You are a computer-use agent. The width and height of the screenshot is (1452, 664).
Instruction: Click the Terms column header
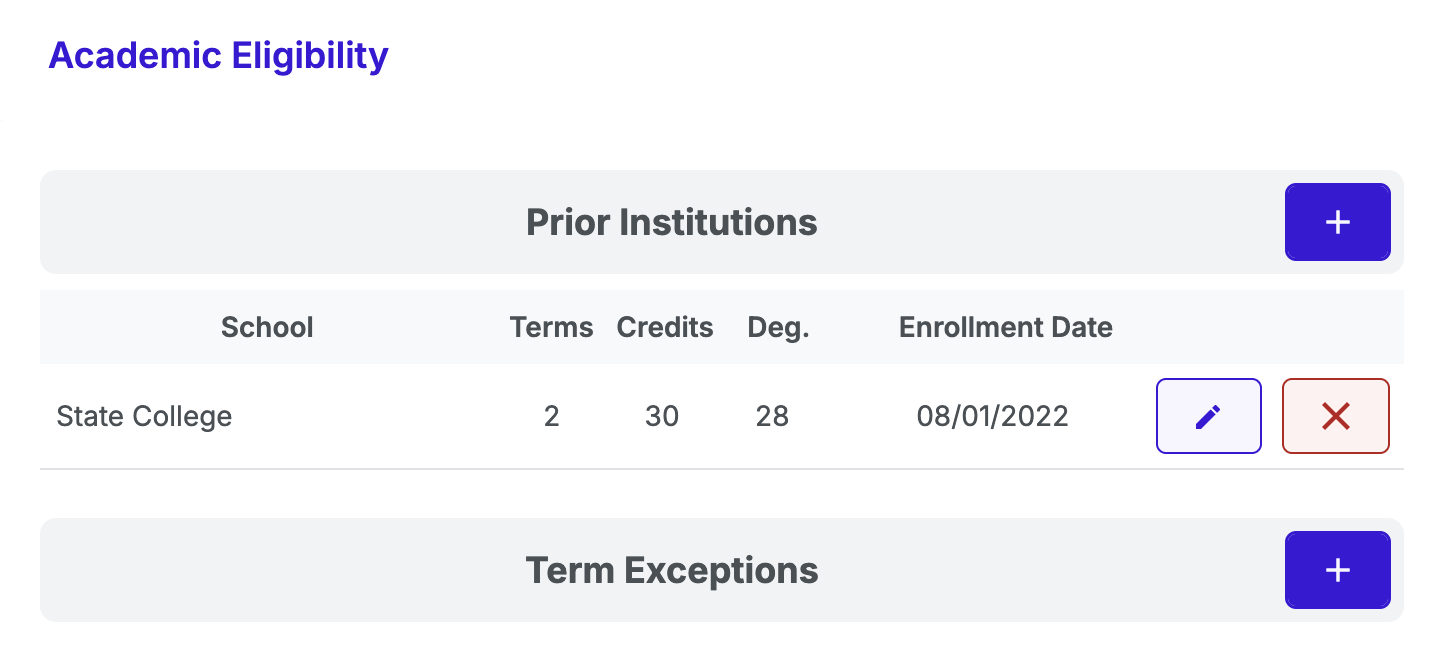(x=551, y=327)
